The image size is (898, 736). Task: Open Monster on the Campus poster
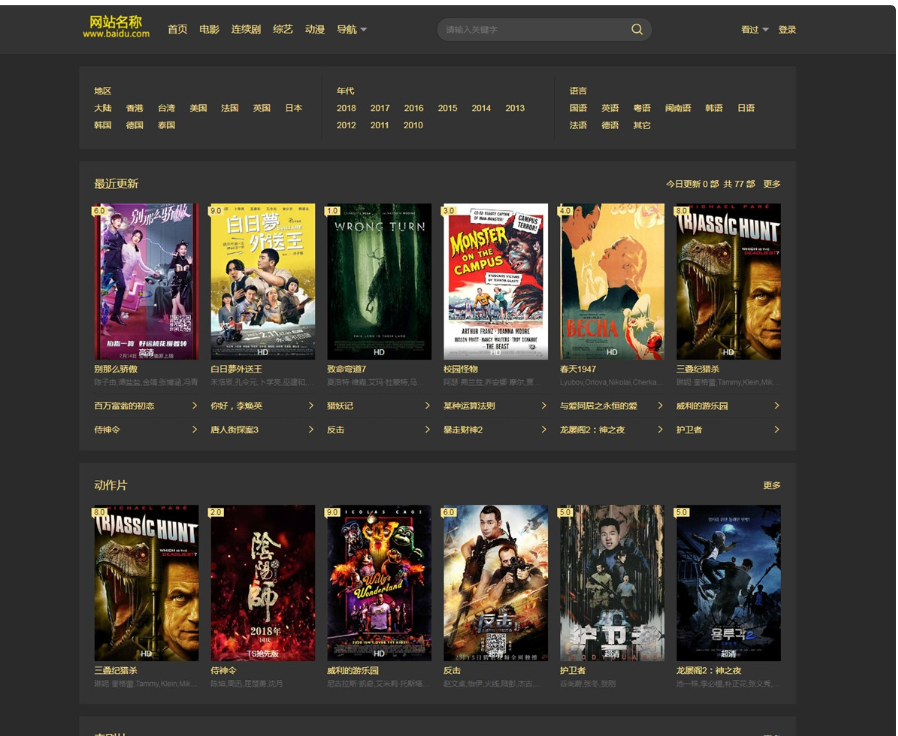tap(495, 281)
